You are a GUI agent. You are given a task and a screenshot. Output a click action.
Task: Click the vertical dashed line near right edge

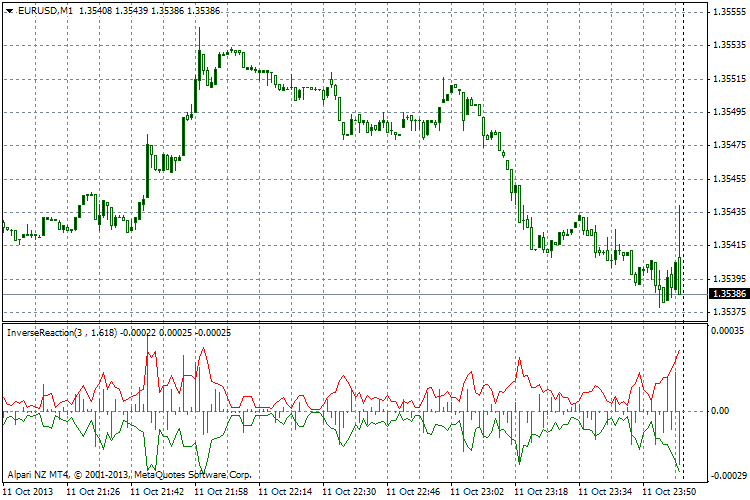(x=685, y=150)
